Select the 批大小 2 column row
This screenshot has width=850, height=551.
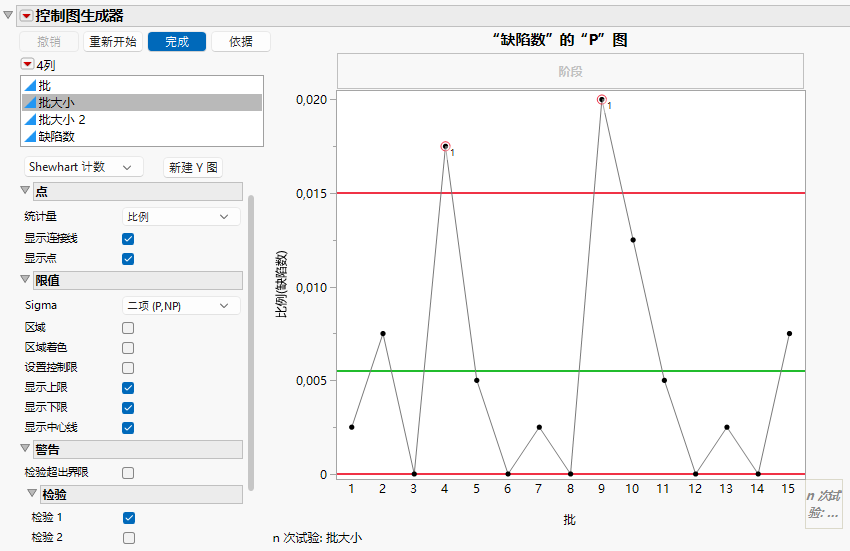(142, 119)
